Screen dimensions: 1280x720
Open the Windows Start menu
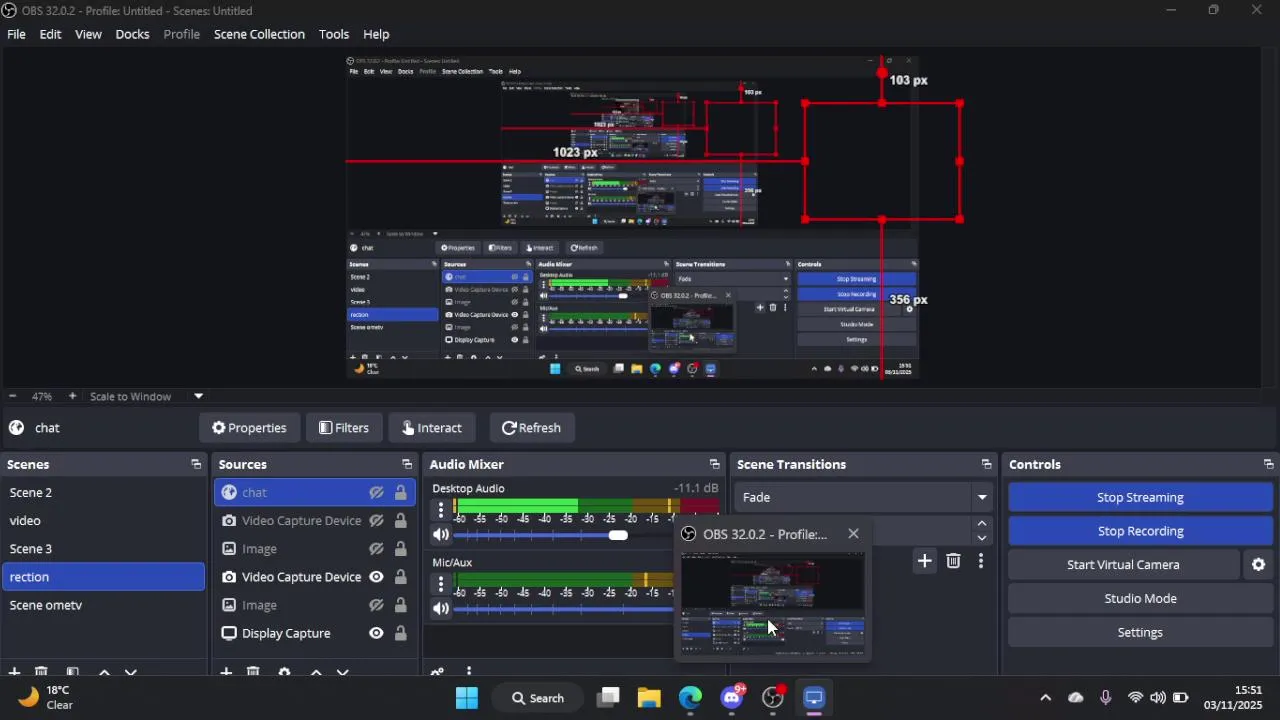466,698
